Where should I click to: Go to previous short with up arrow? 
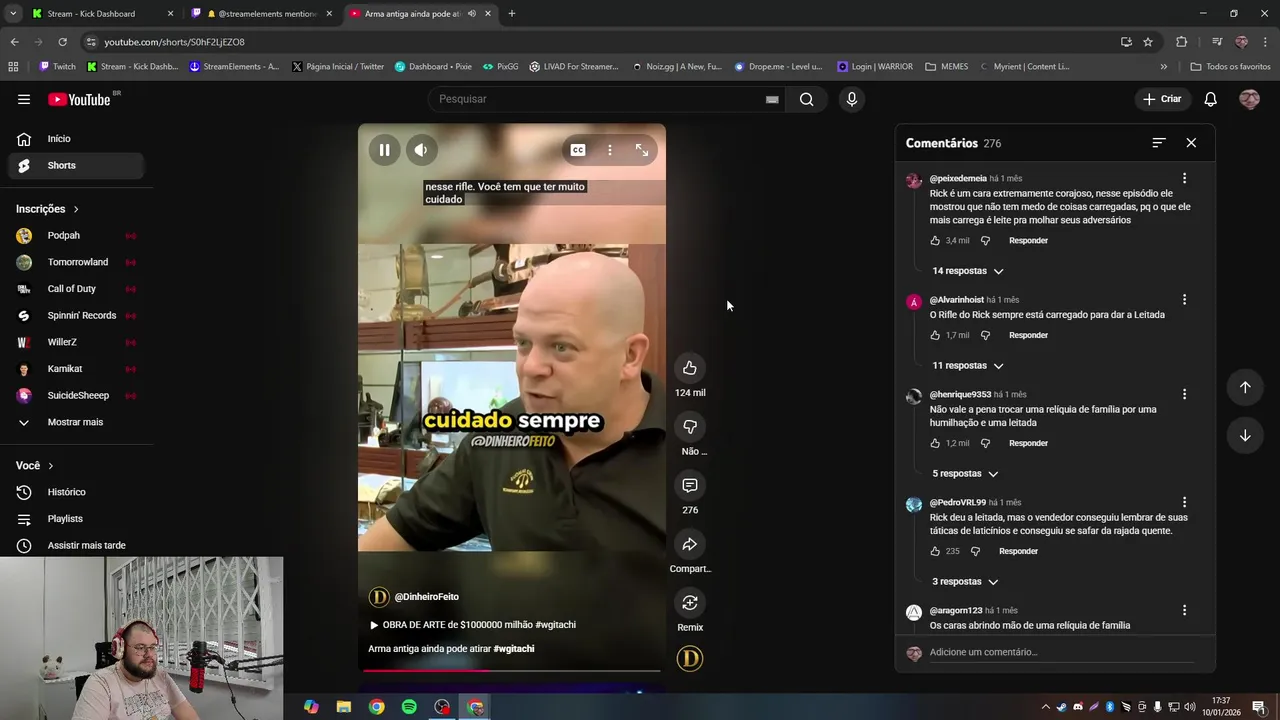coord(1245,387)
